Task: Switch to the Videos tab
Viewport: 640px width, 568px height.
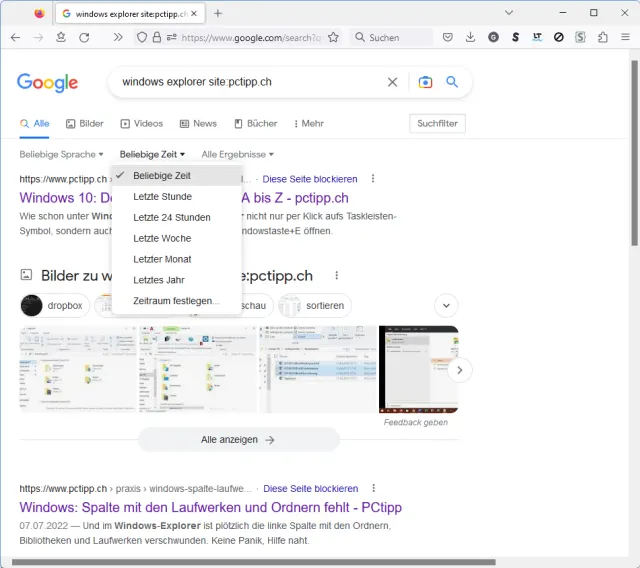Action: point(142,124)
